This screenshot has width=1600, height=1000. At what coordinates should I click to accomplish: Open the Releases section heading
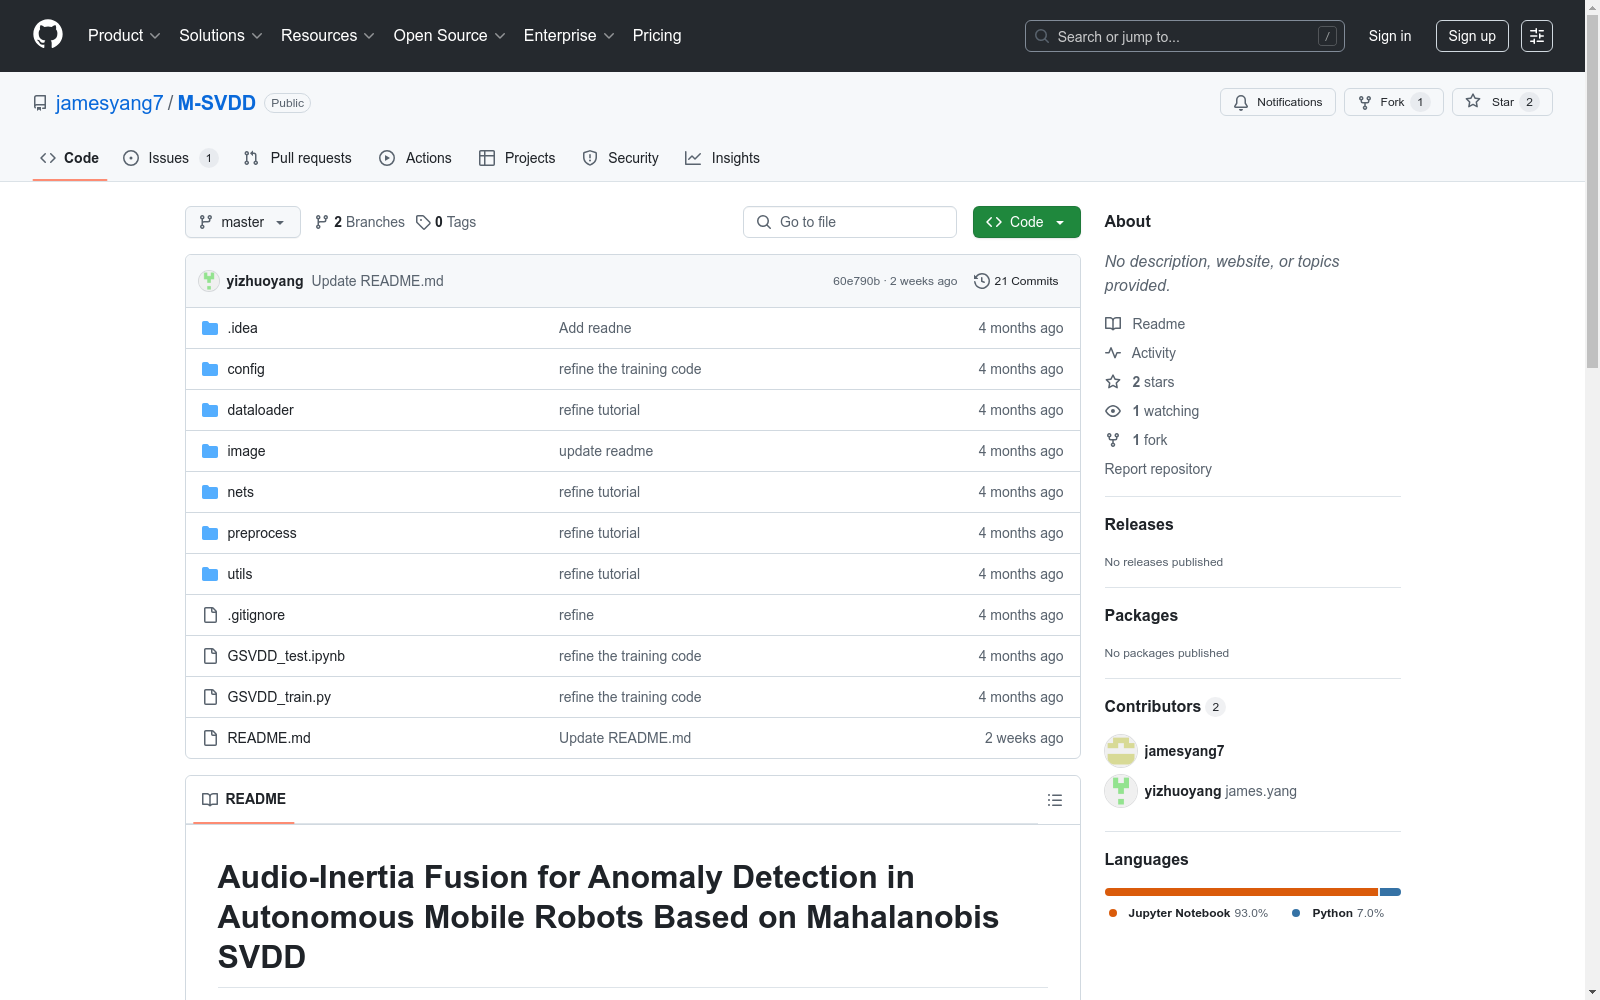pyautogui.click(x=1139, y=524)
